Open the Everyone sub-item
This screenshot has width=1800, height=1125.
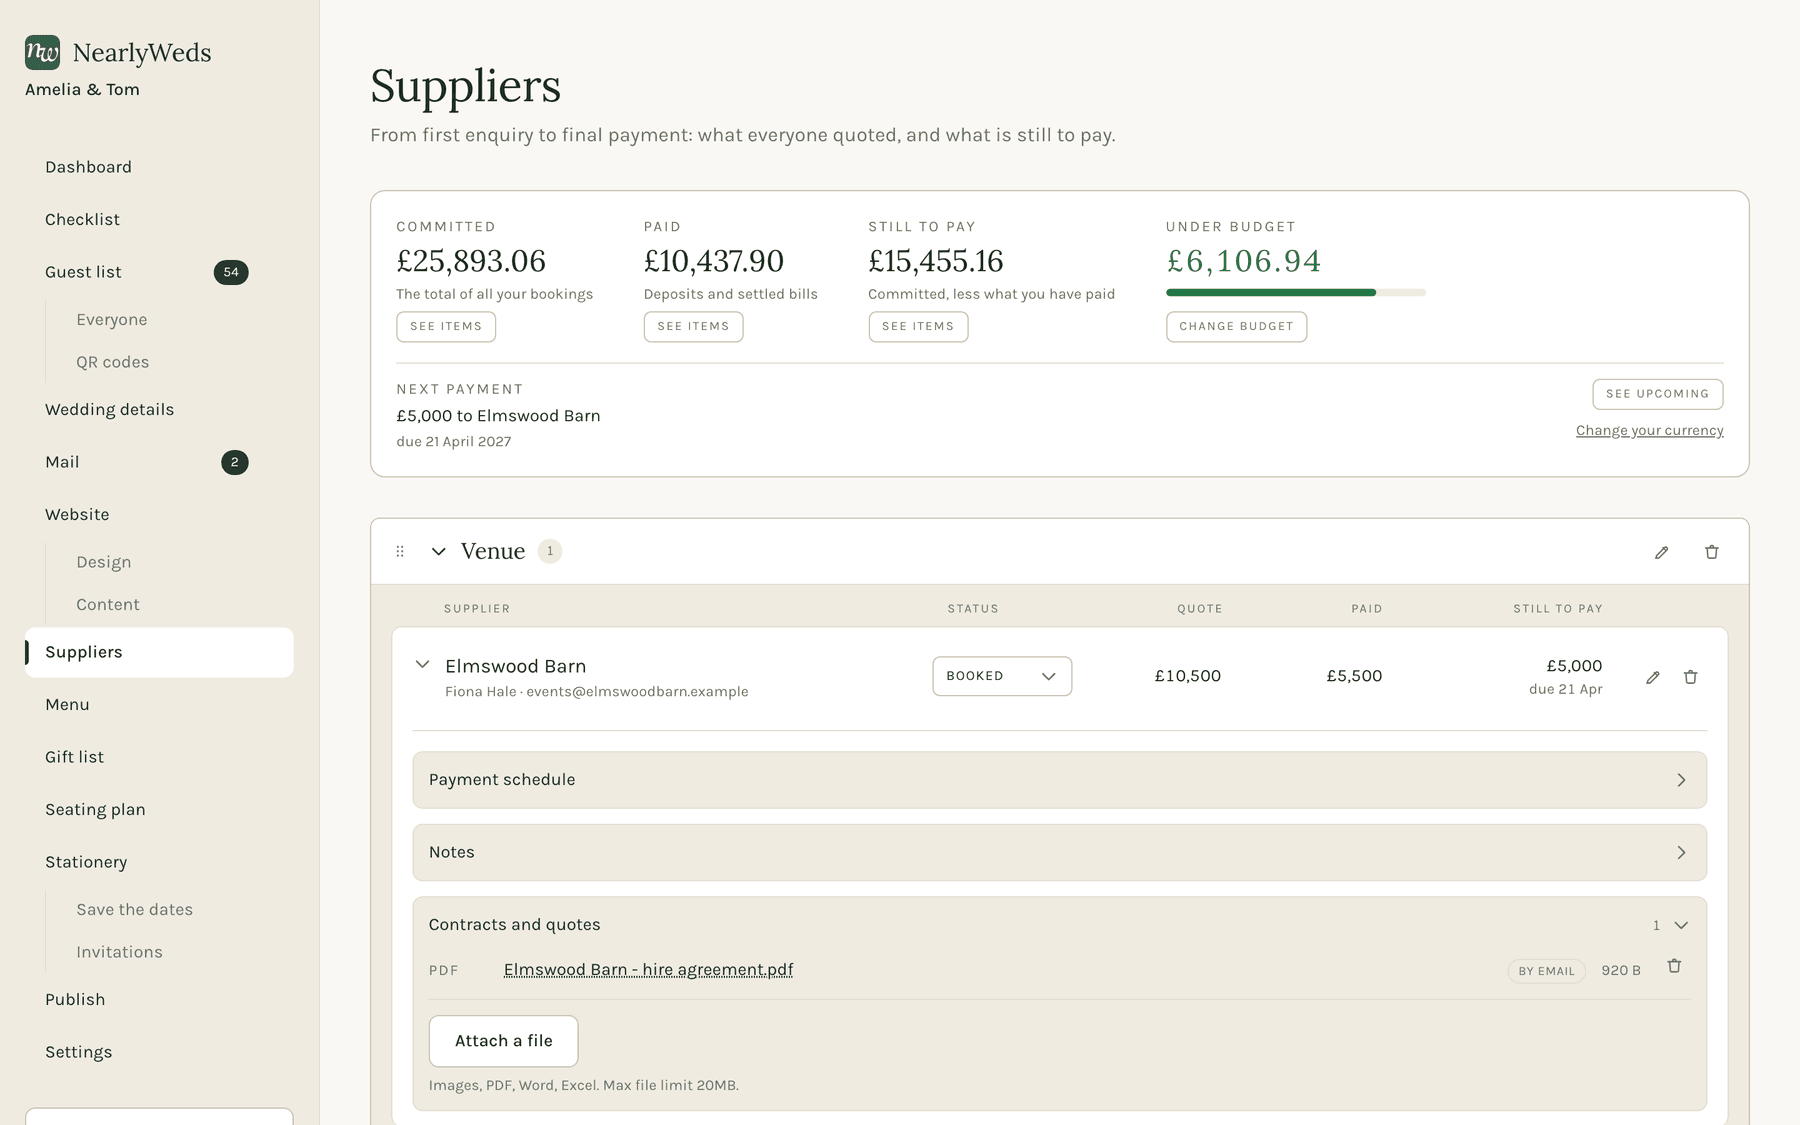point(111,320)
